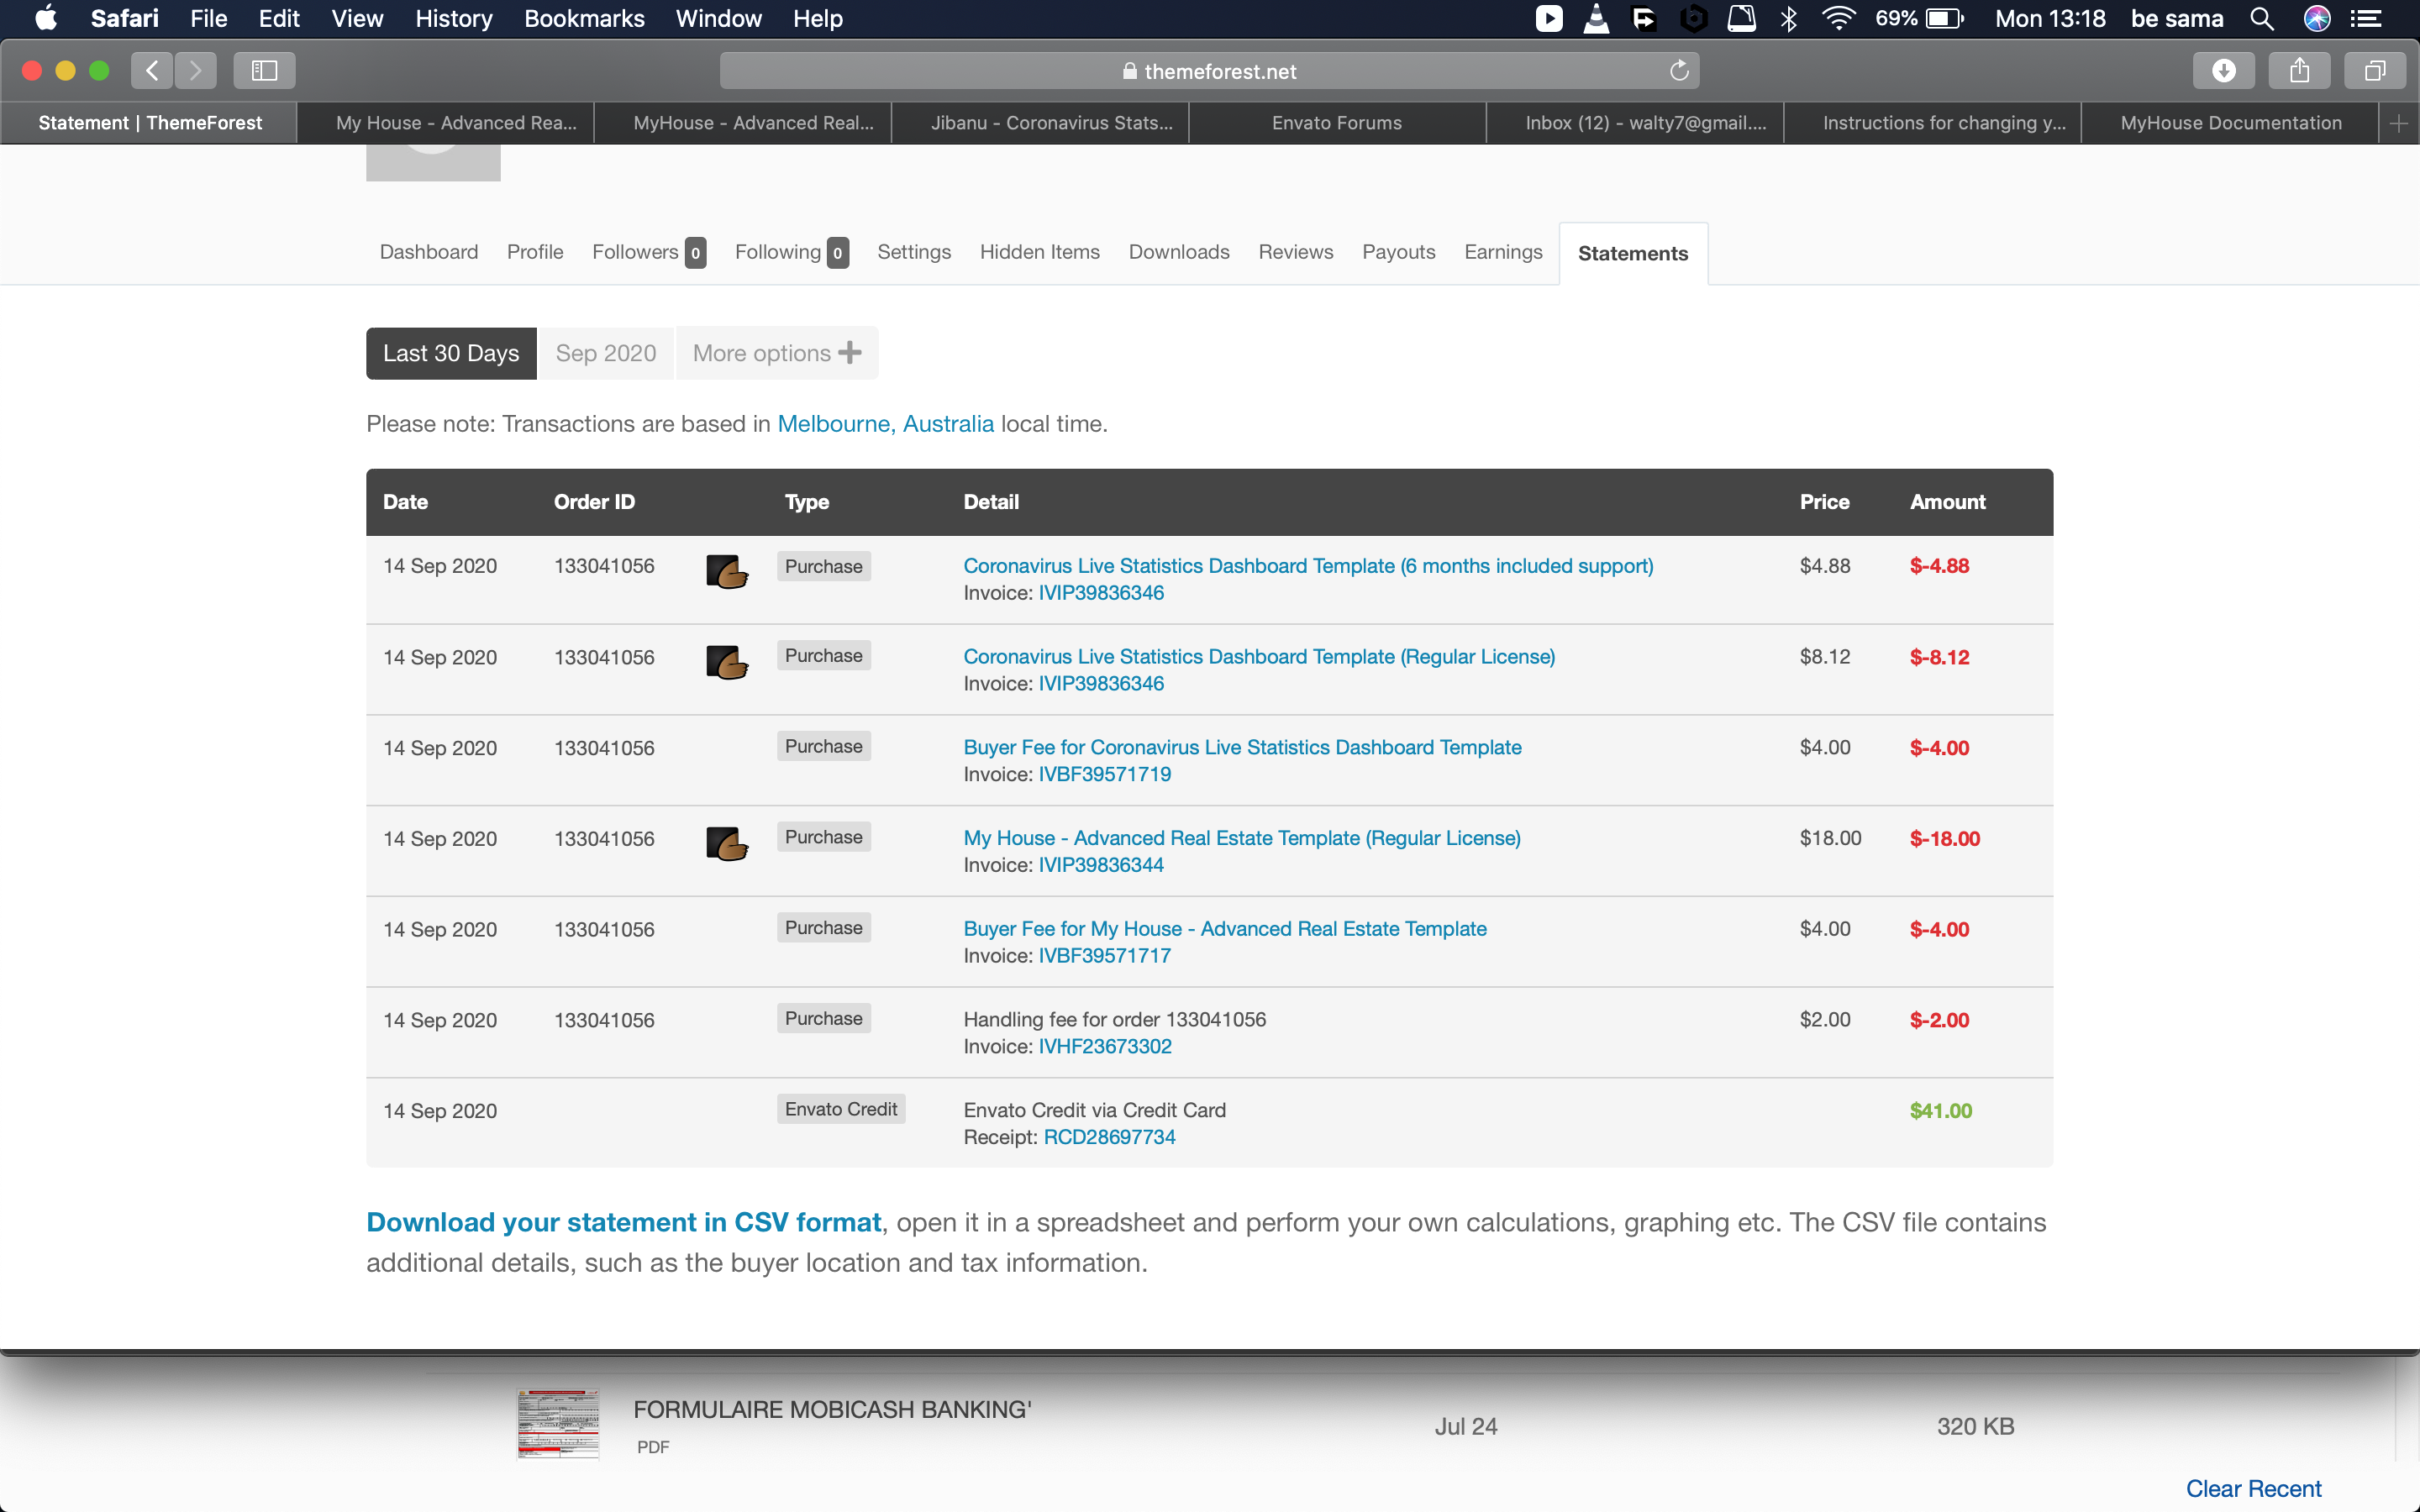Expand More options date filter
2420x1512 pixels.
point(776,353)
